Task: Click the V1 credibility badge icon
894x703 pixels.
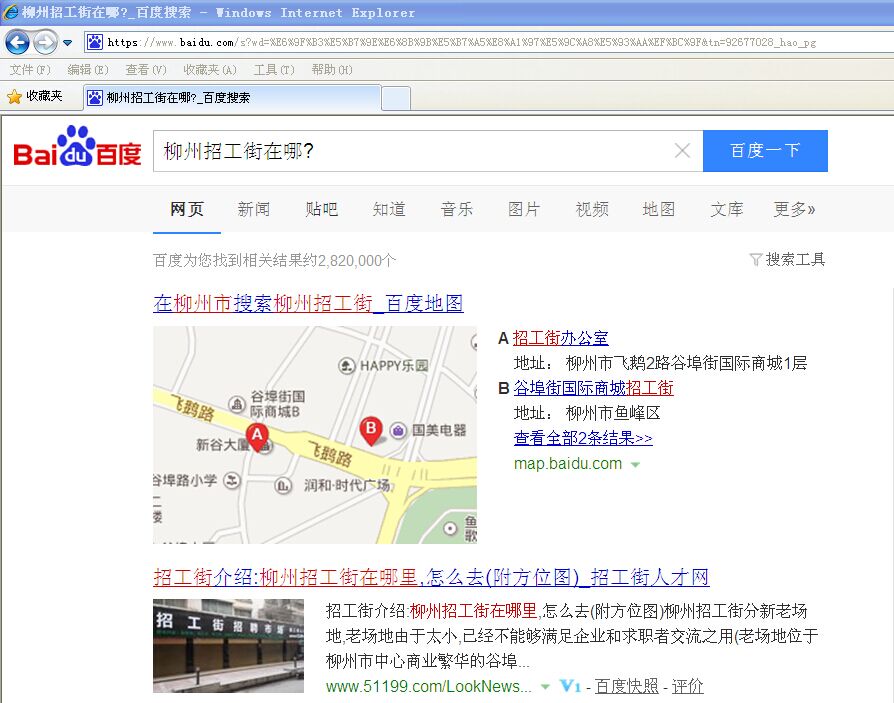Action: [x=570, y=686]
